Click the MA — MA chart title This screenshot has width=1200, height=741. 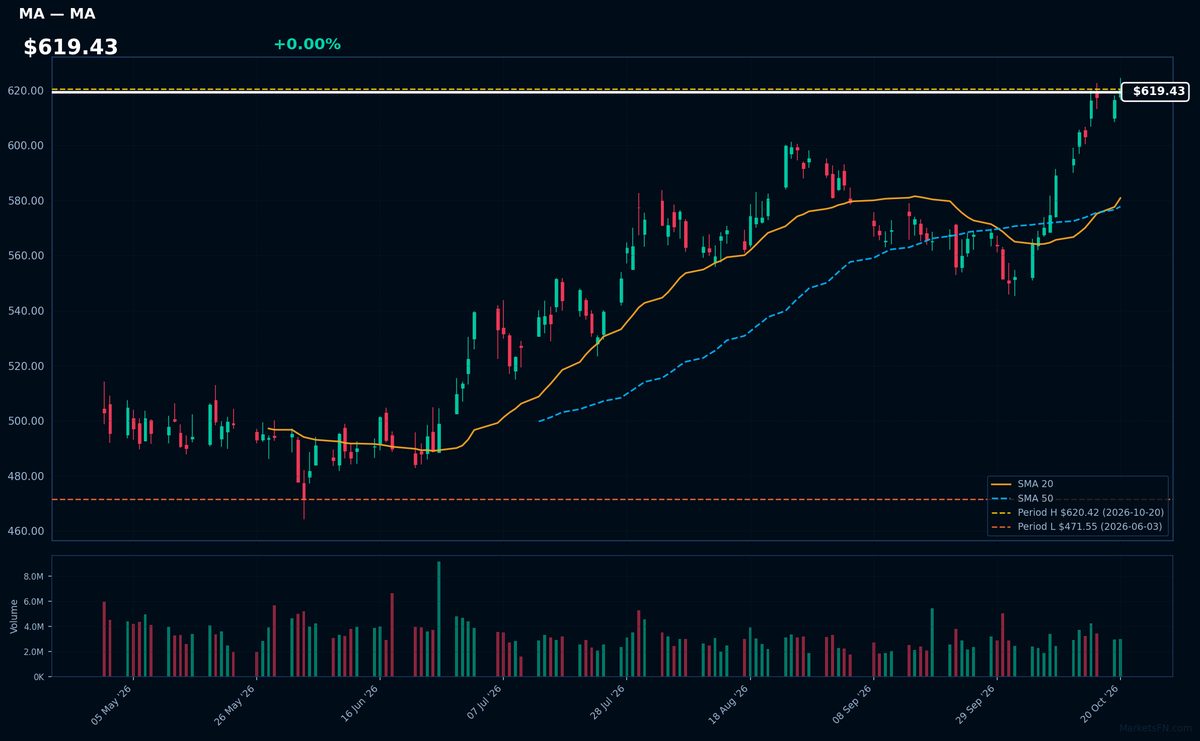[x=57, y=14]
